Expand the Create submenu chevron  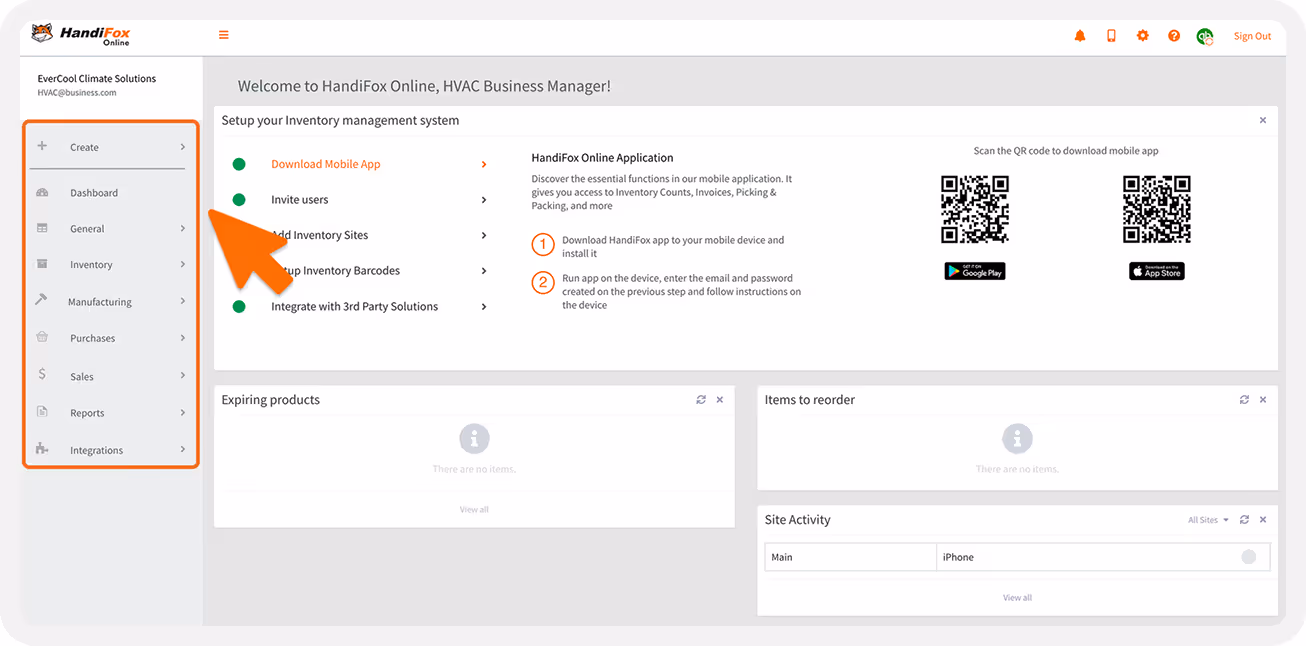(183, 147)
